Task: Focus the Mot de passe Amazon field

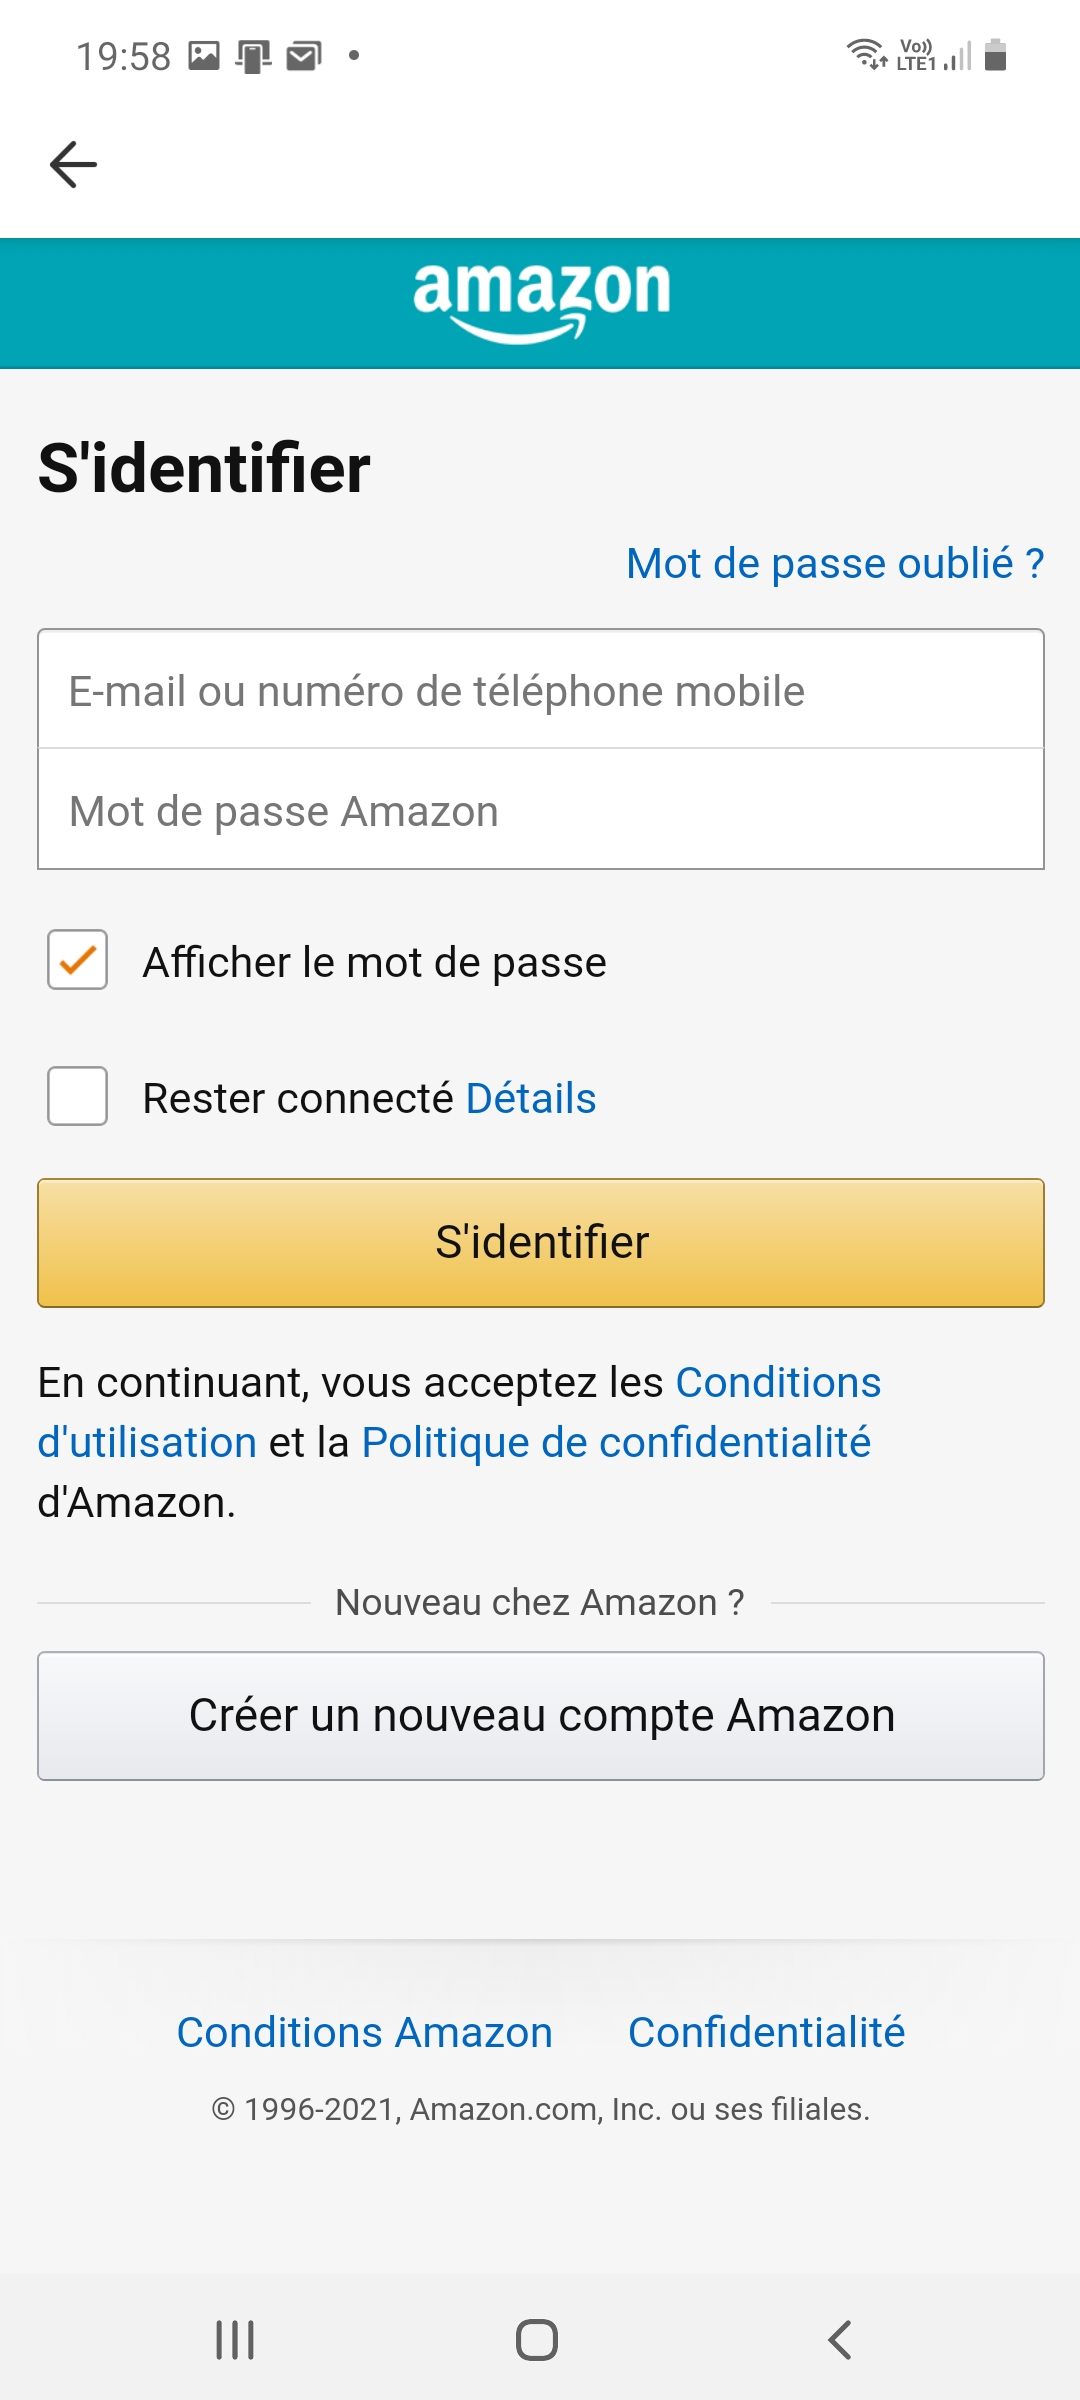Action: point(541,810)
